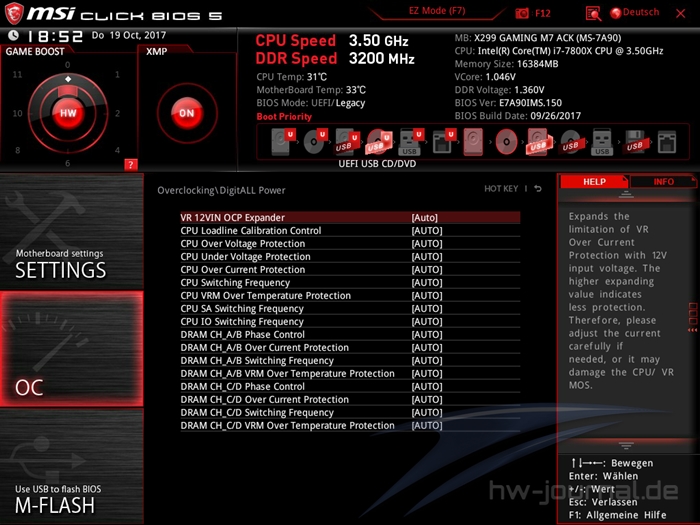Select the legacy USB floppy boot icon
The image size is (700, 525).
(x=635, y=142)
